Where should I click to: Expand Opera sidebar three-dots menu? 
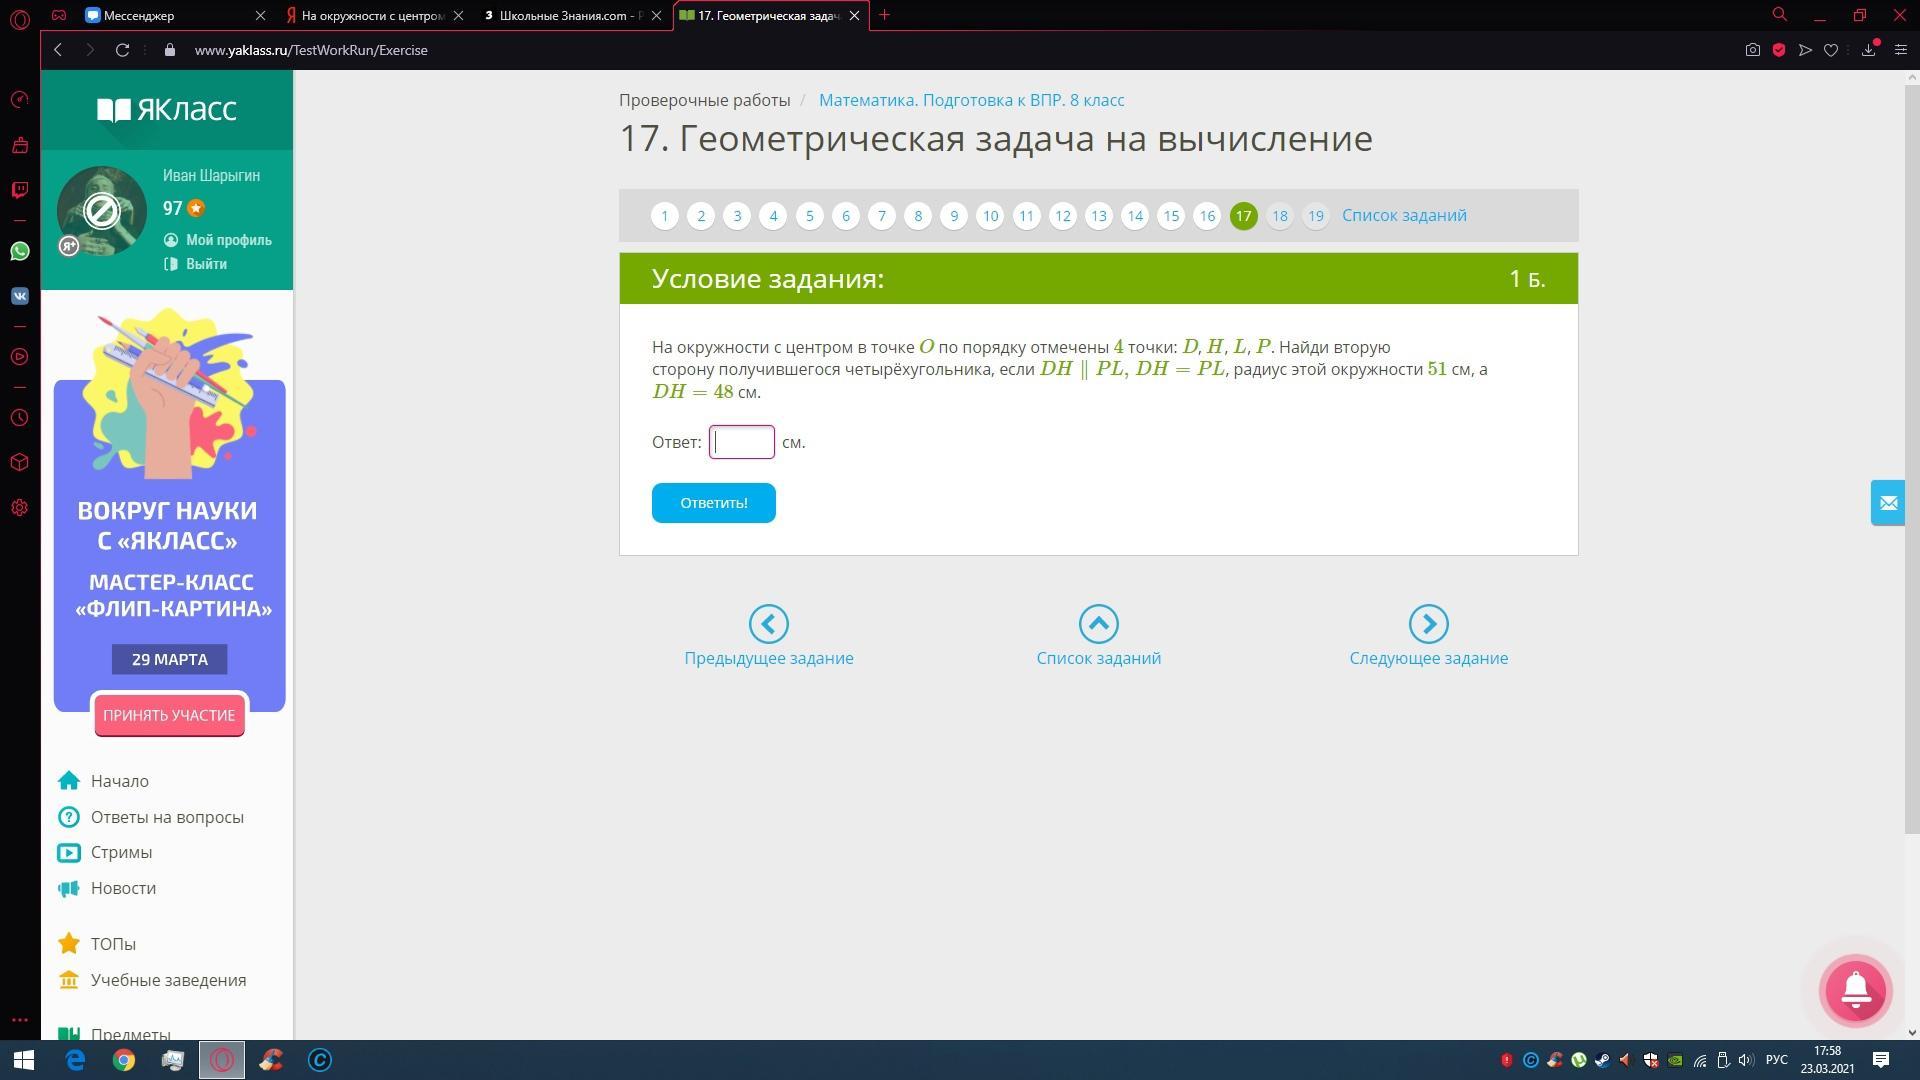(20, 1020)
